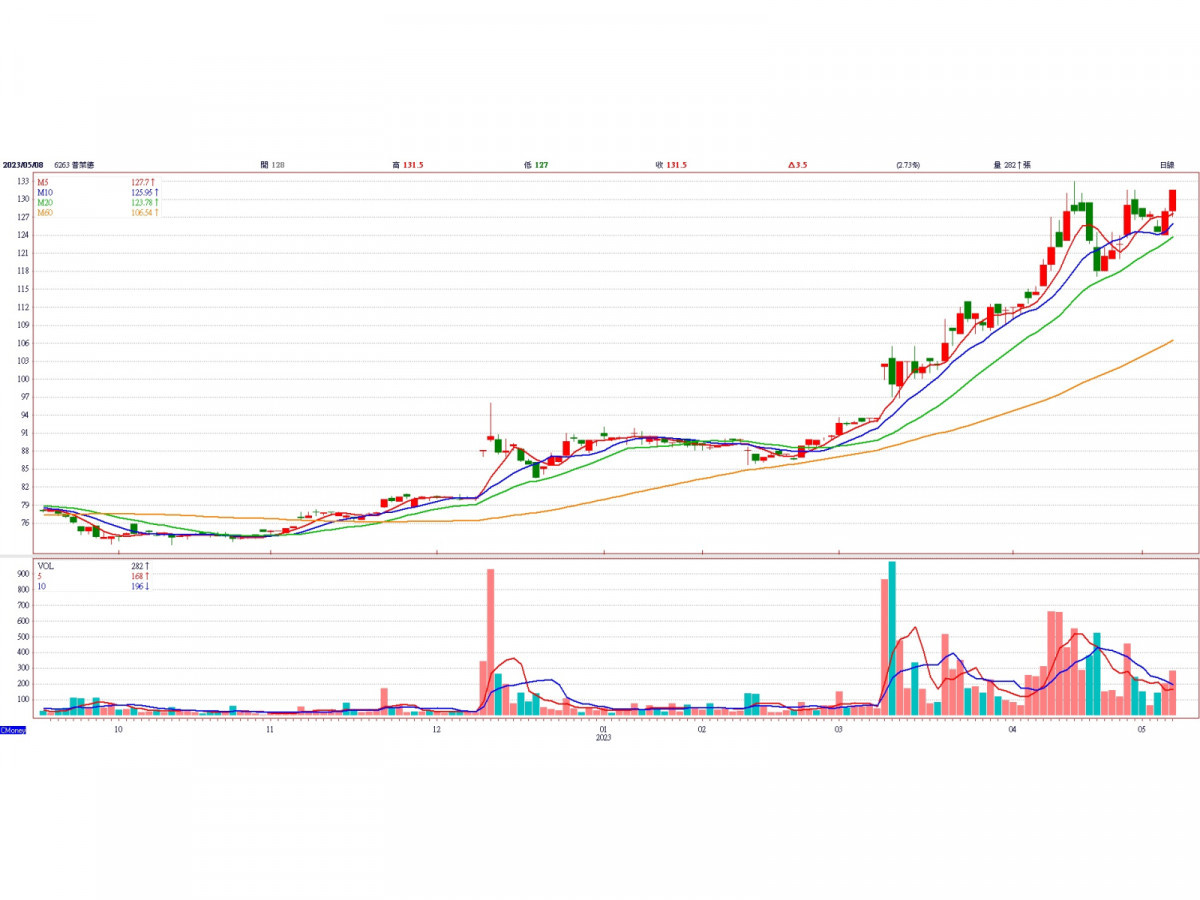1200x900 pixels.
Task: Click the CMoney logo label
Action: pyautogui.click(x=13, y=731)
